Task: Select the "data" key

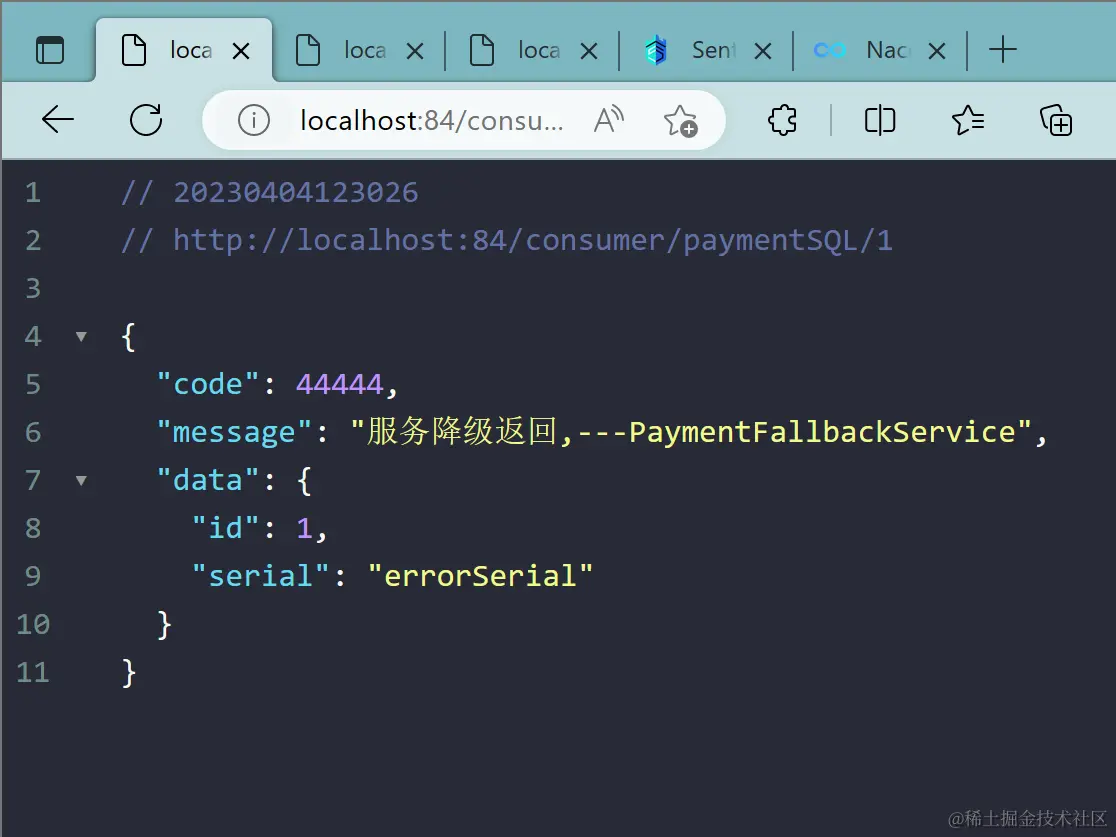Action: coord(208,480)
